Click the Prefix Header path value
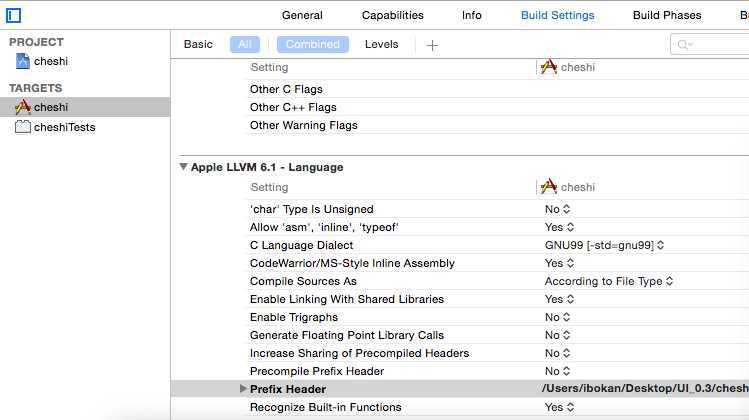The width and height of the screenshot is (749, 420). point(645,388)
